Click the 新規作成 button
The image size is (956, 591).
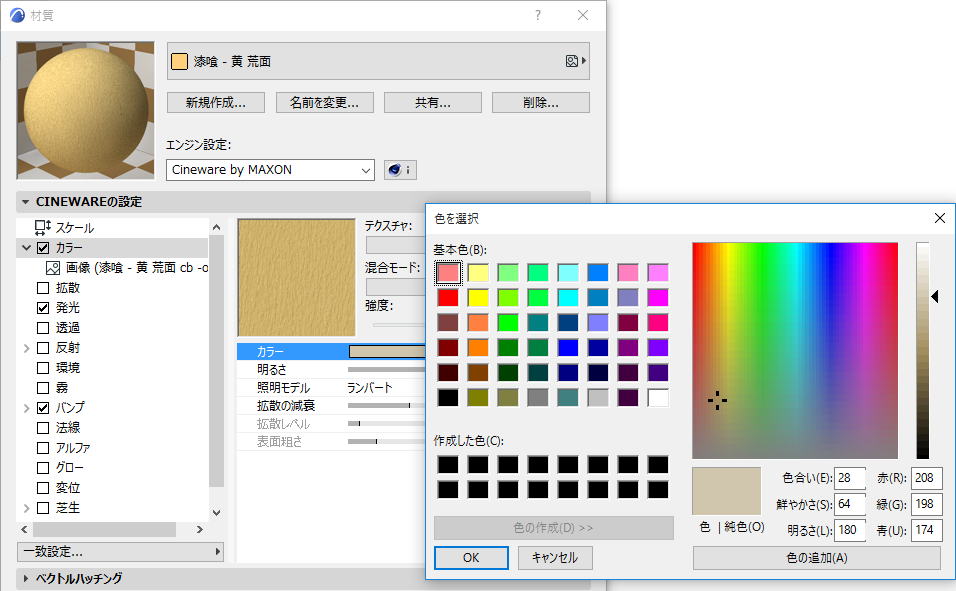[215, 101]
